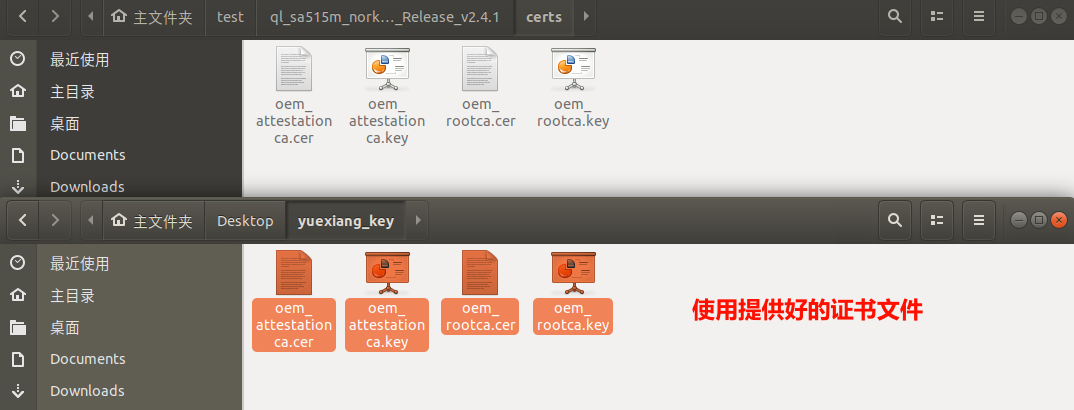Screen dimensions: 1074x410
Task: Expand path bar right arrow after yuexiang_key
Action: [418, 221]
